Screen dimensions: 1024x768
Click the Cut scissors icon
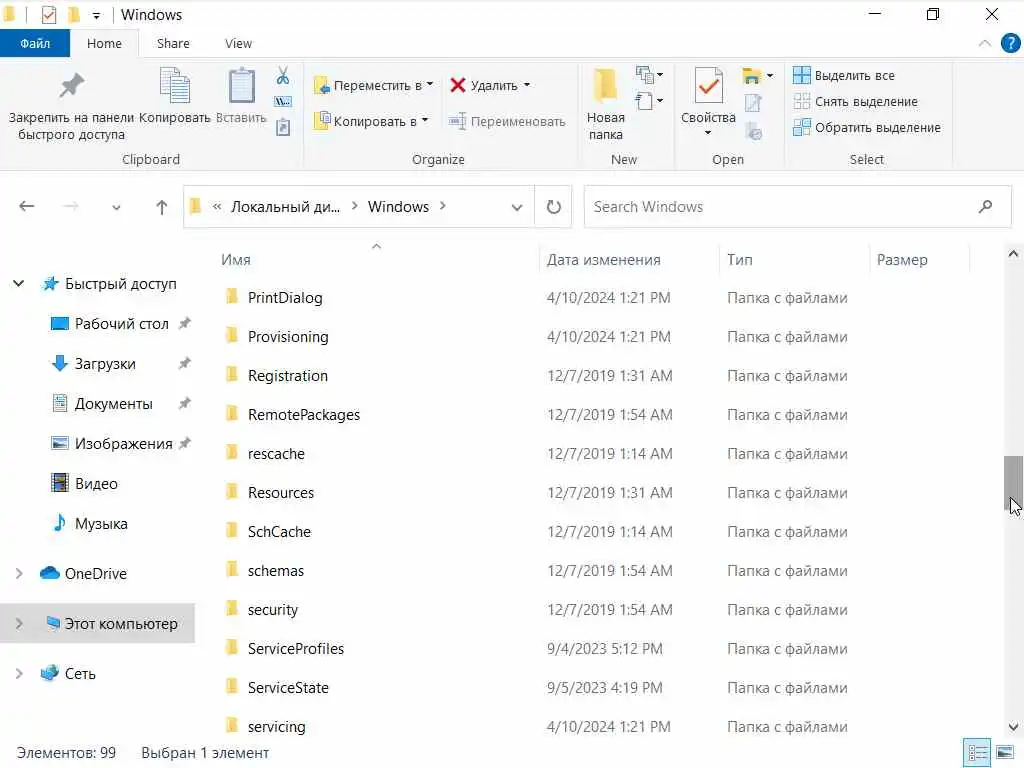[x=283, y=76]
